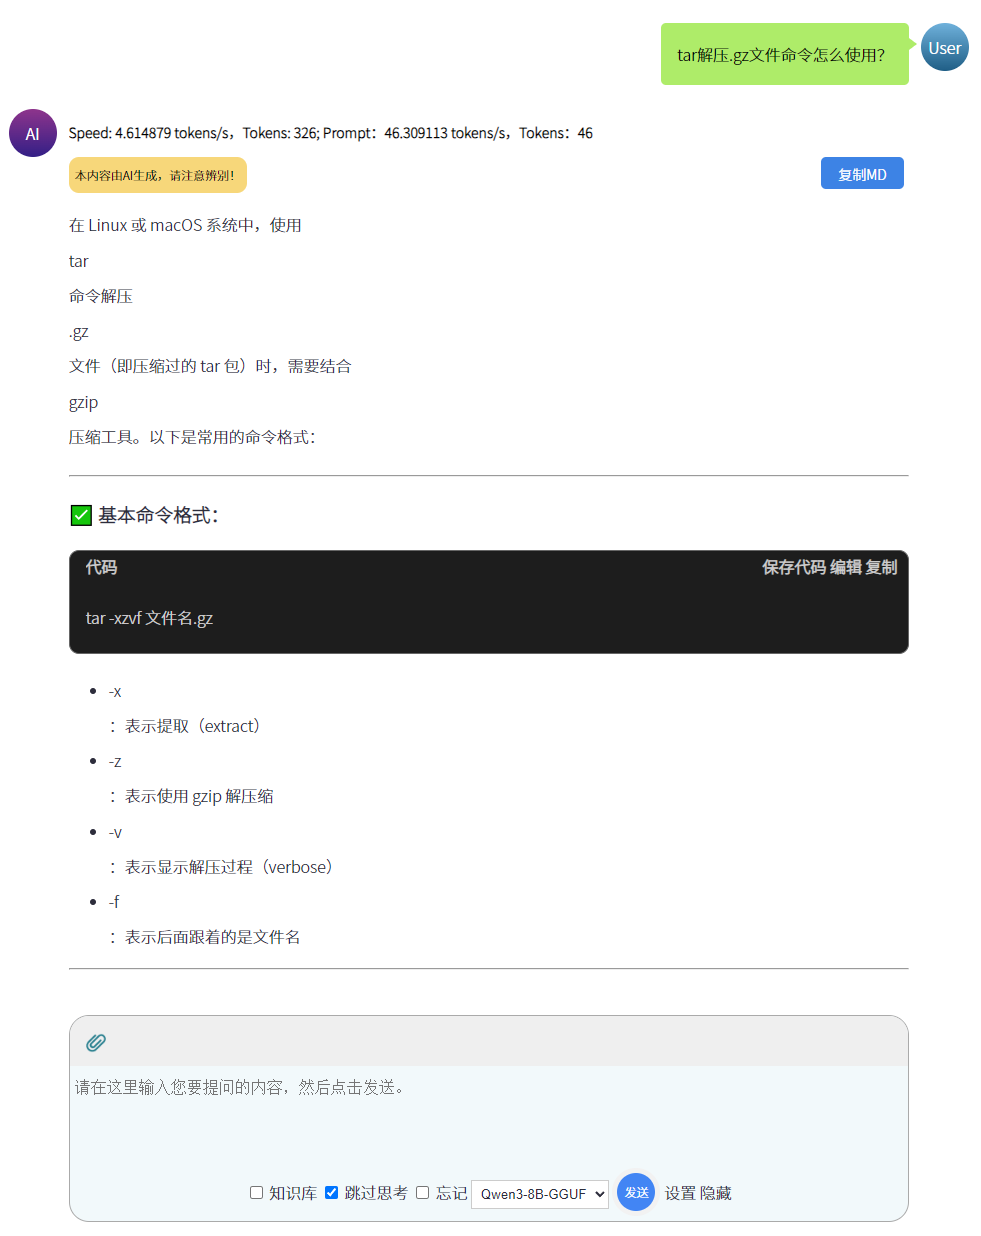Click the 代码 label in code block

tap(101, 567)
